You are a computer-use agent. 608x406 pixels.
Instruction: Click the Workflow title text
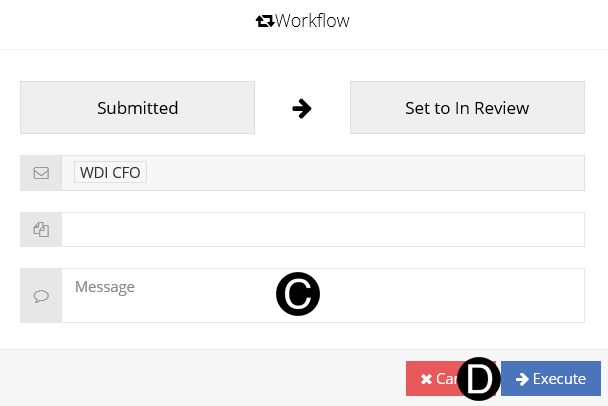click(312, 21)
